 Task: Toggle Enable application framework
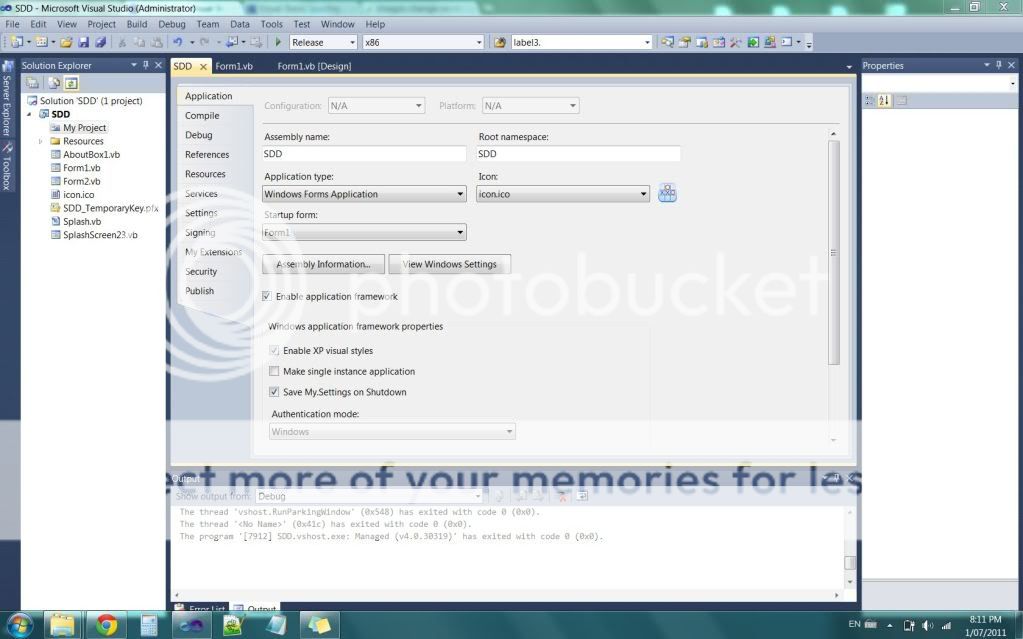pyautogui.click(x=266, y=296)
